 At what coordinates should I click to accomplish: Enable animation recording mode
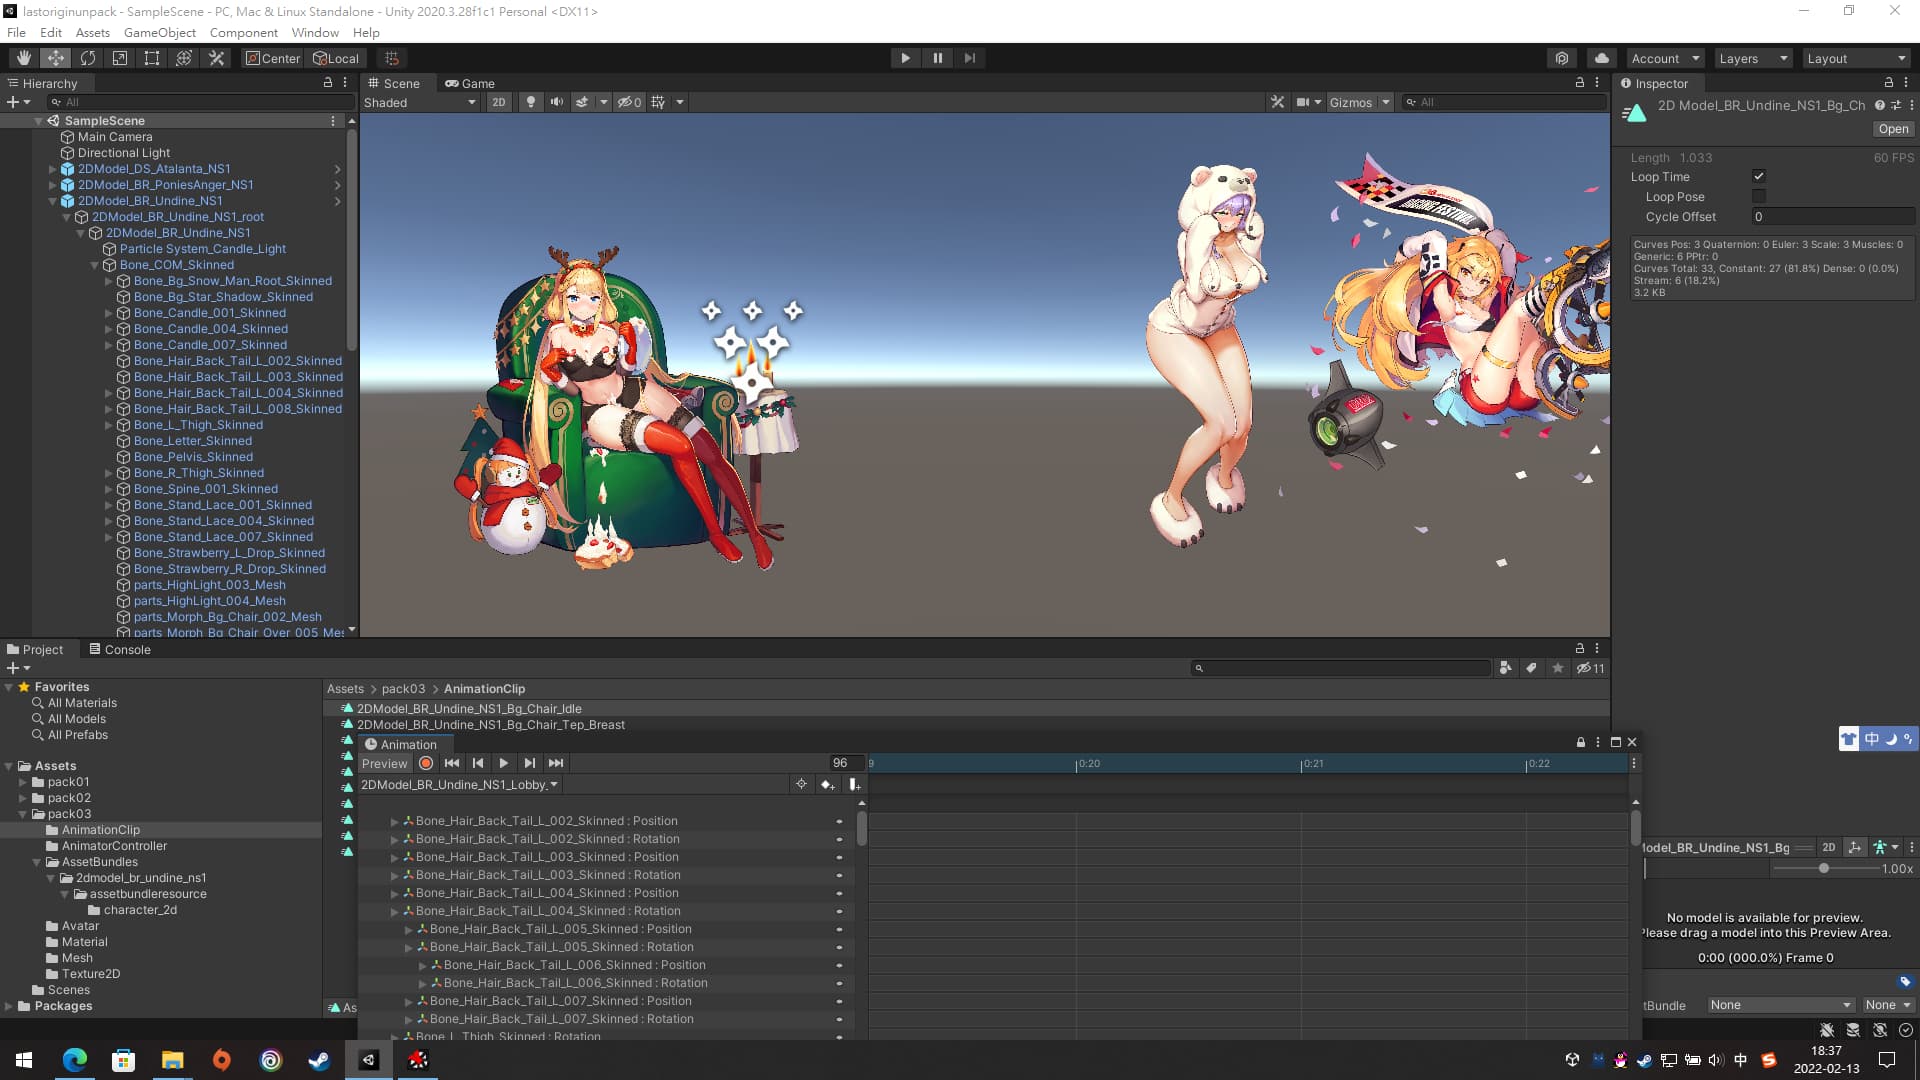click(x=426, y=763)
